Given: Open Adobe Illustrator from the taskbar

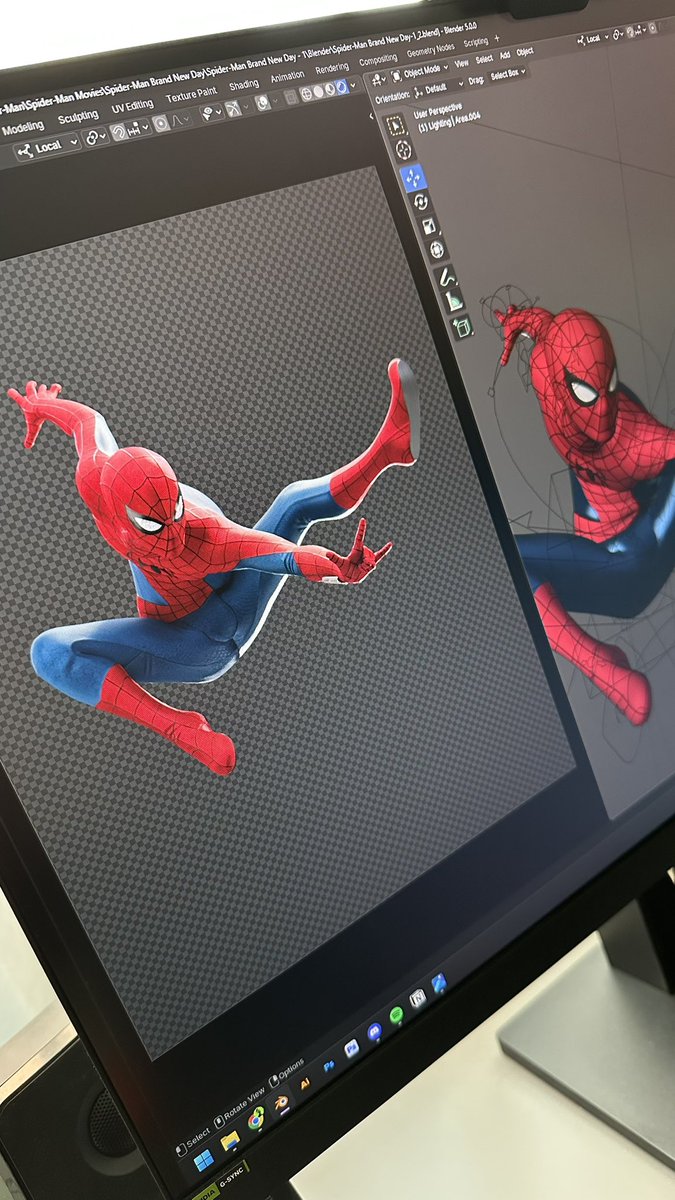Looking at the screenshot, I should [x=305, y=1083].
